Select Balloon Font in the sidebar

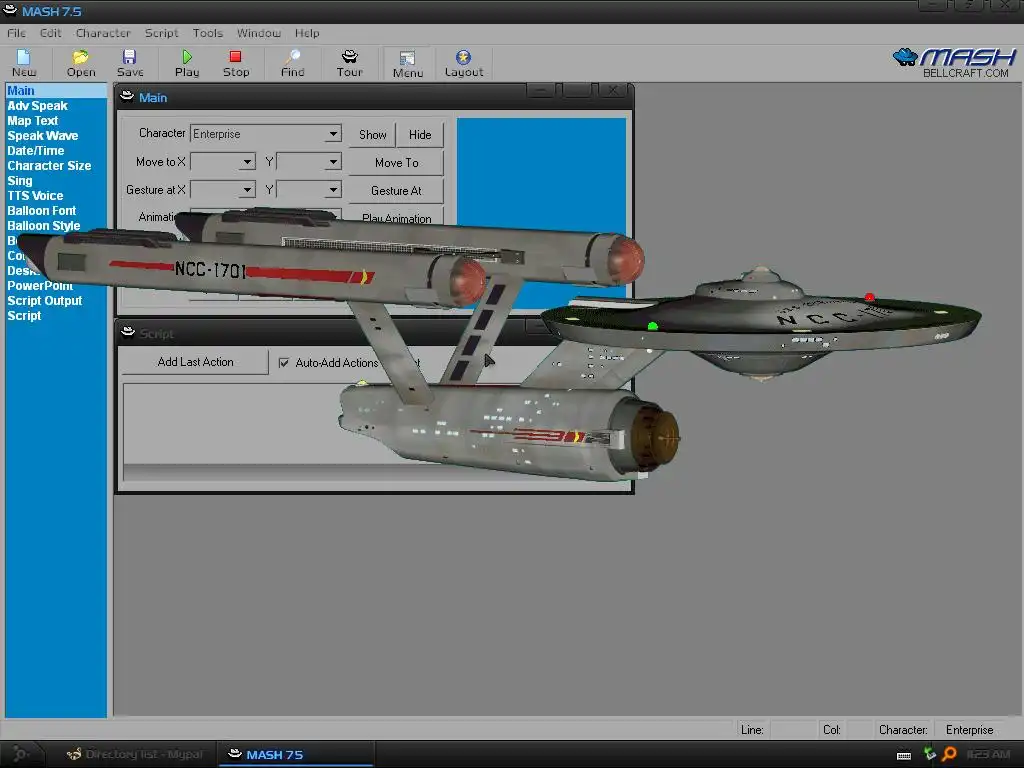41,211
